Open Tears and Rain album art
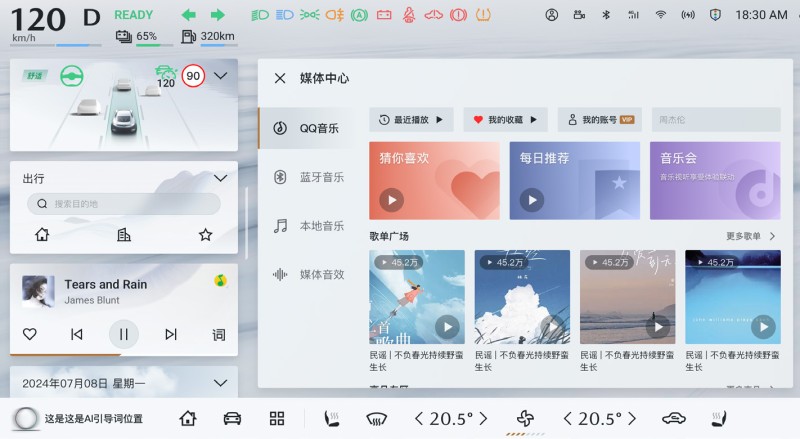This screenshot has height=439, width=800. click(38, 291)
